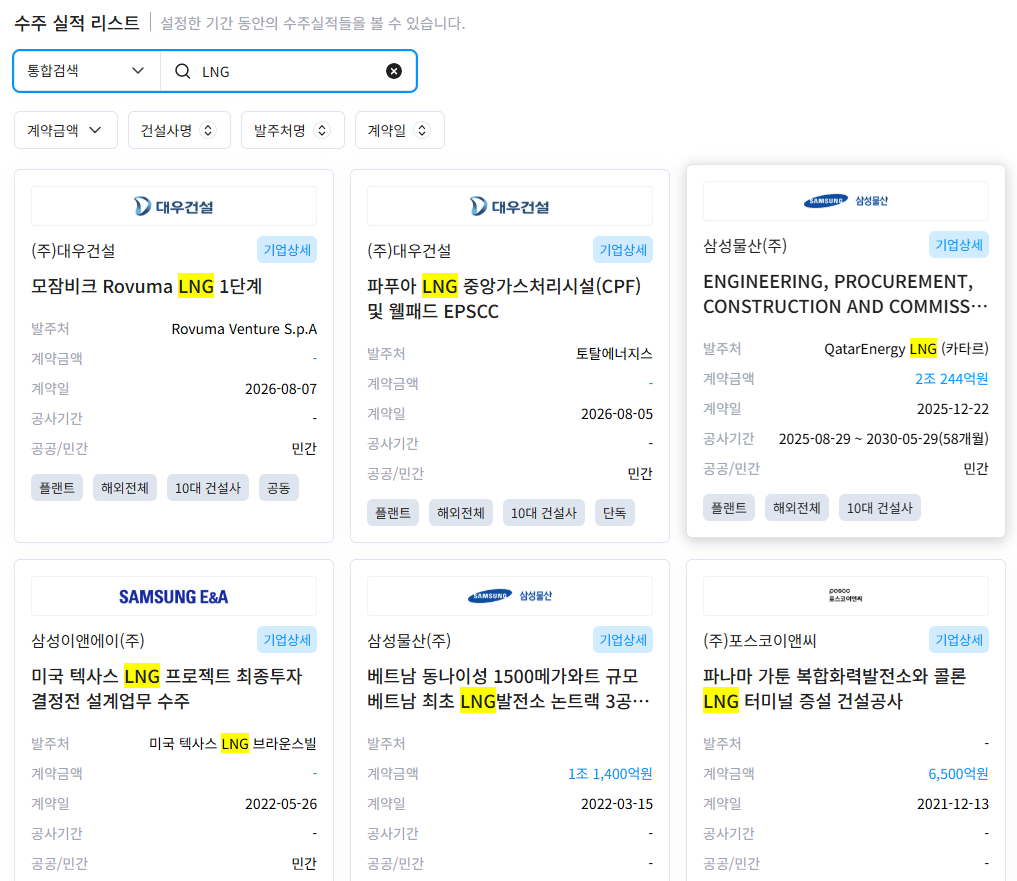Open 기업상세 for the QatarEnergy LNG card
Image resolution: width=1017 pixels, height=881 pixels.
(959, 245)
